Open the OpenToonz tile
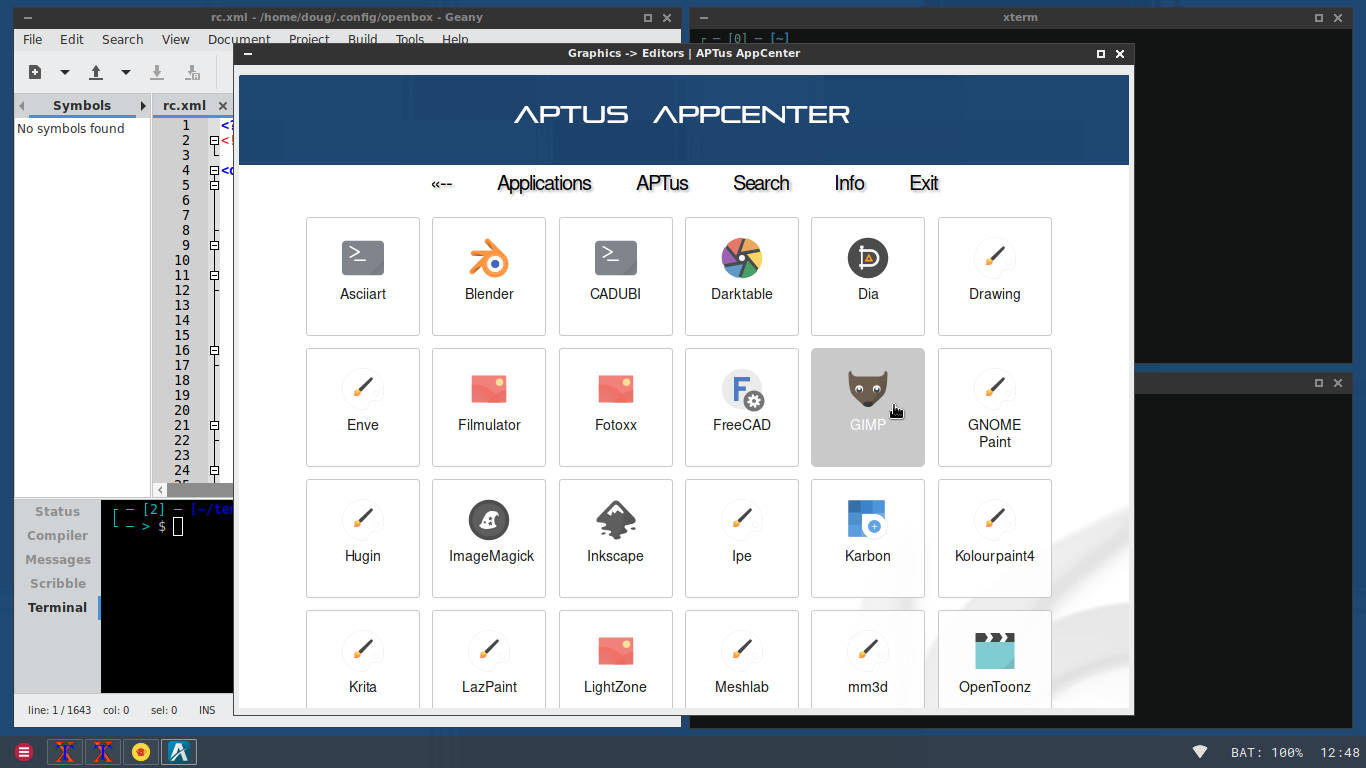This screenshot has width=1366, height=768. click(995, 659)
